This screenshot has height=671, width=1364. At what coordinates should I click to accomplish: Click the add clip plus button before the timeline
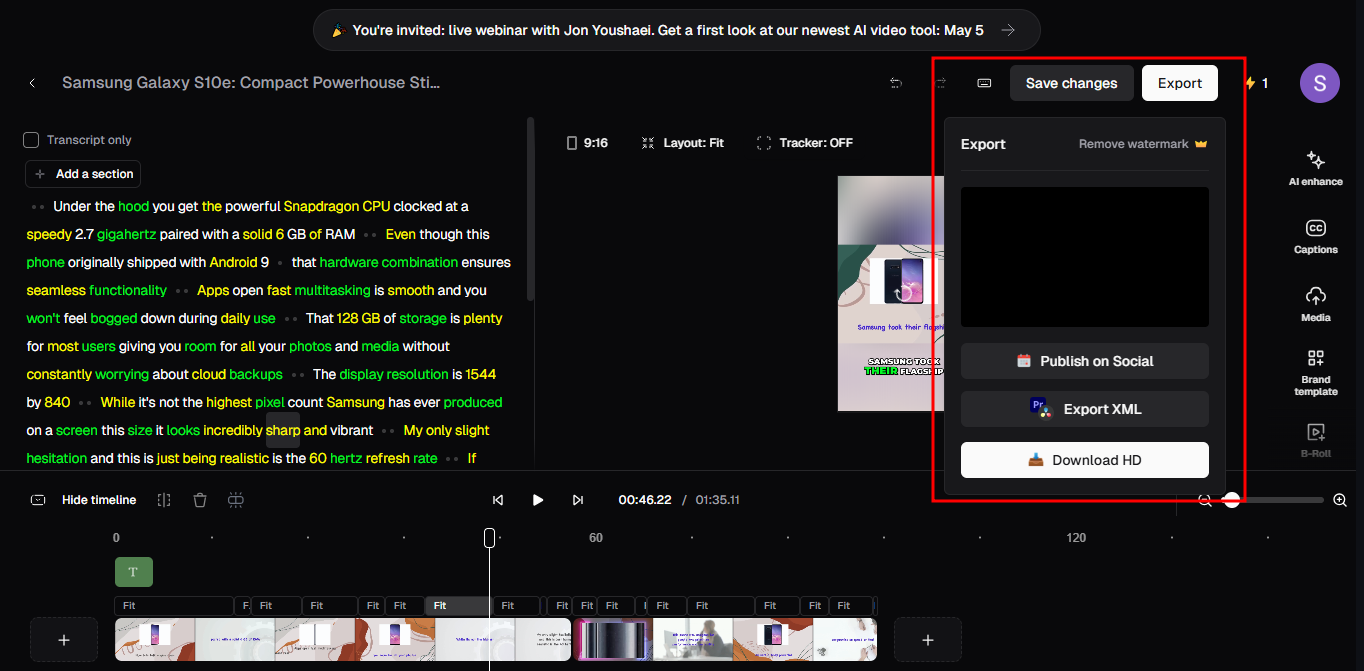click(64, 640)
